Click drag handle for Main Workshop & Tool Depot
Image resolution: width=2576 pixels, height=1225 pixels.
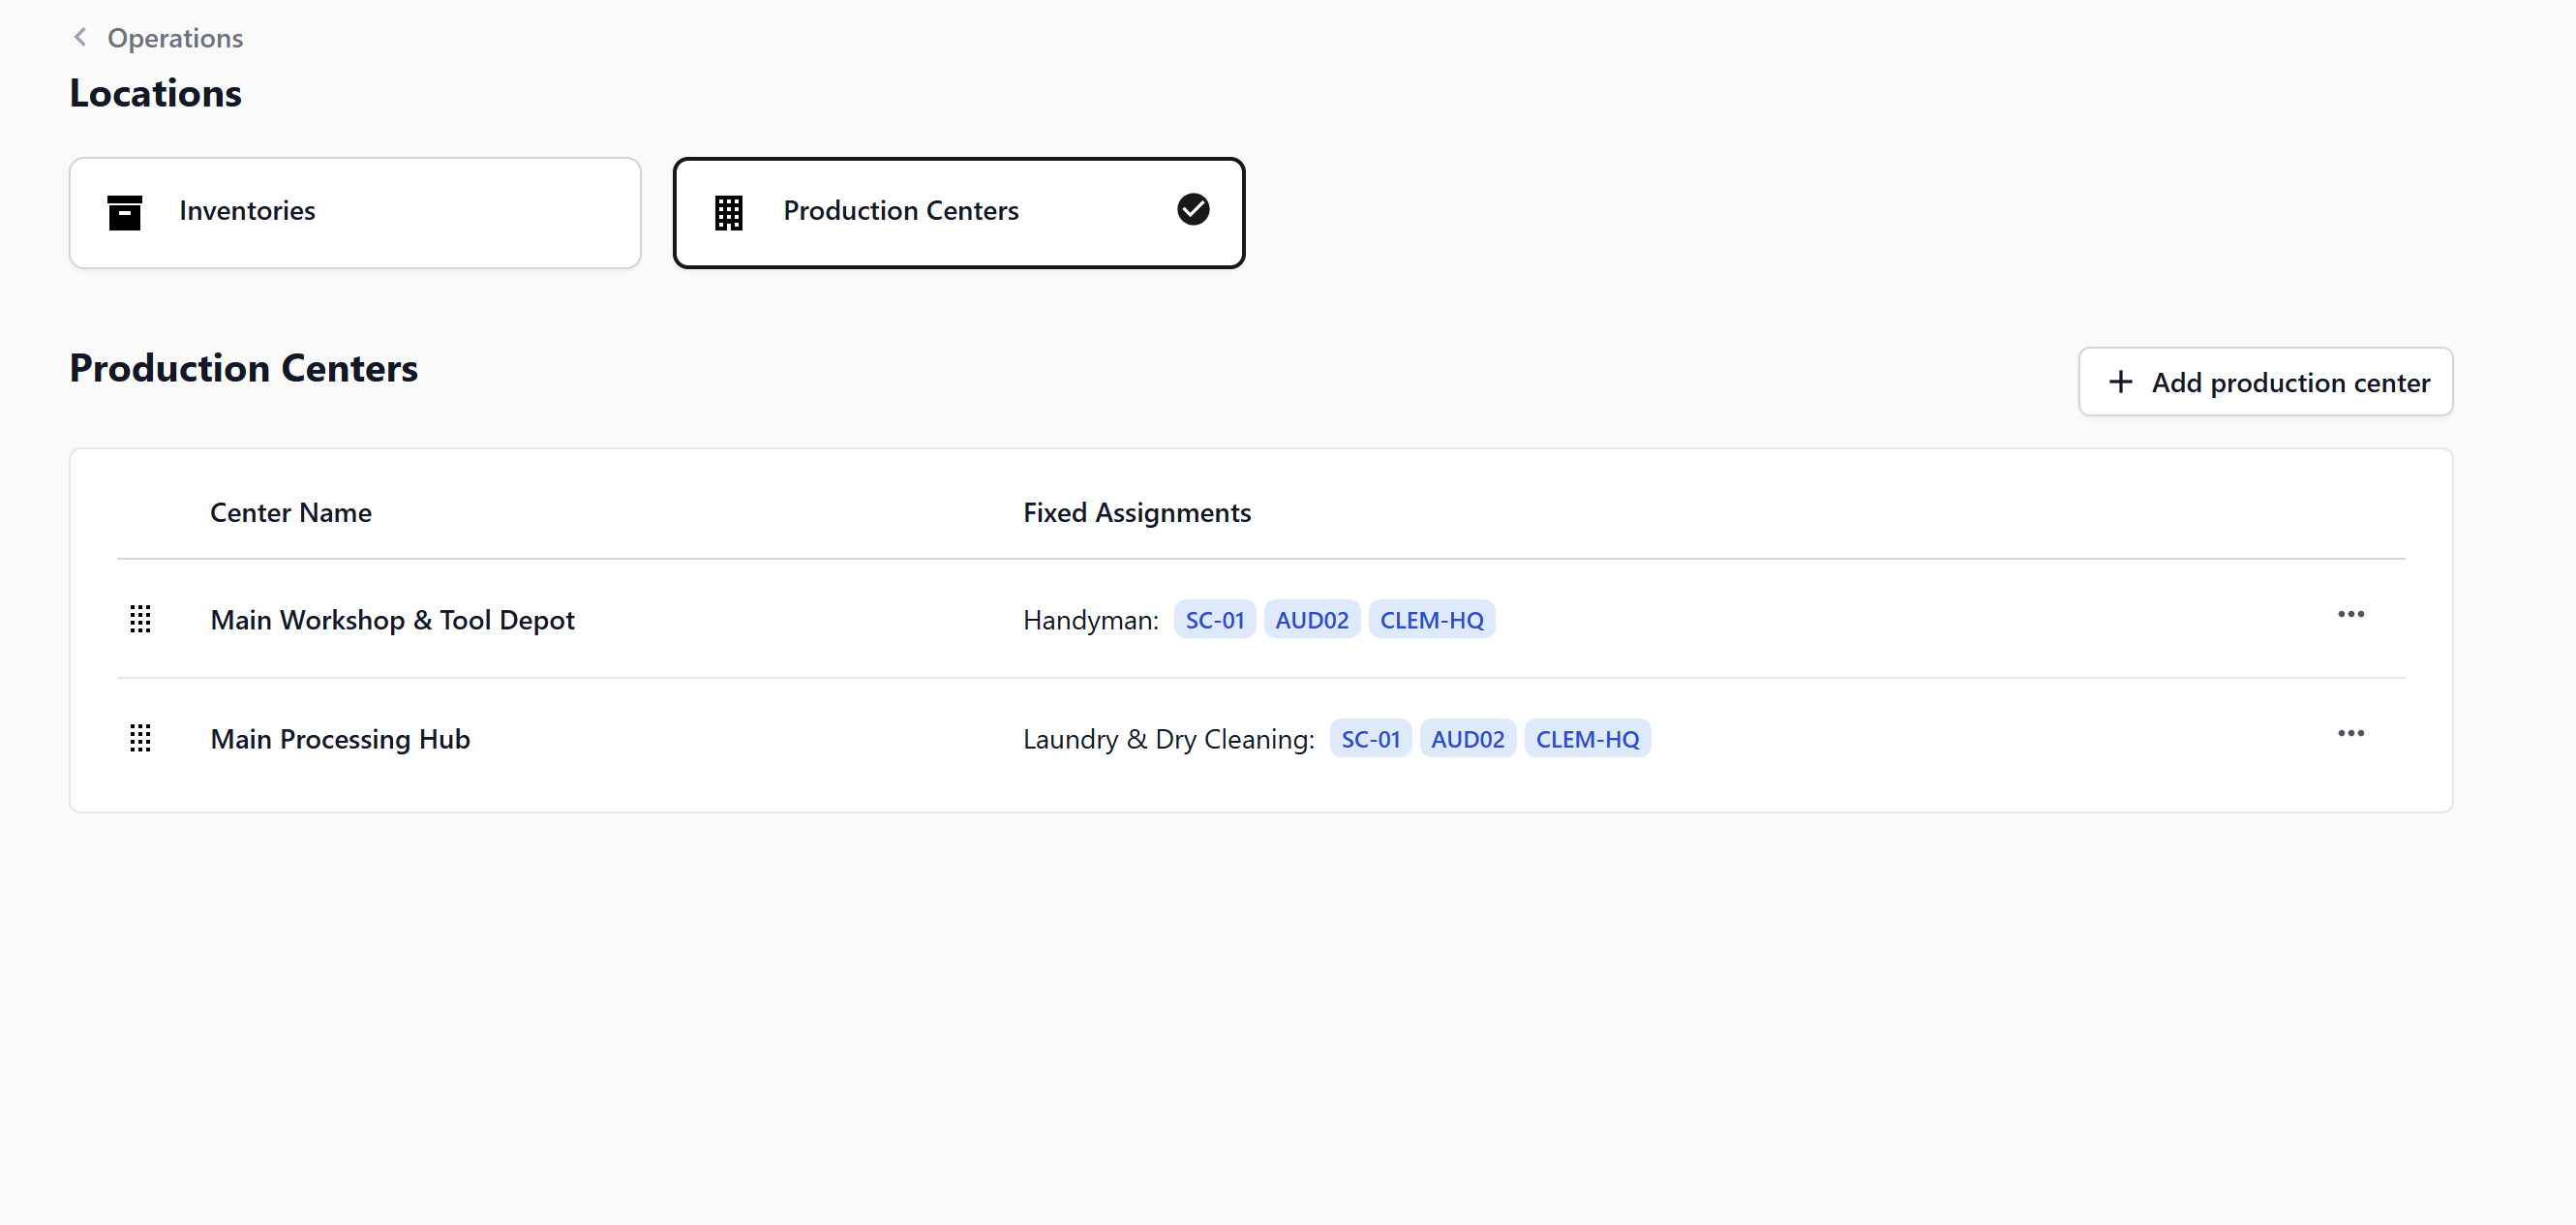pos(140,619)
